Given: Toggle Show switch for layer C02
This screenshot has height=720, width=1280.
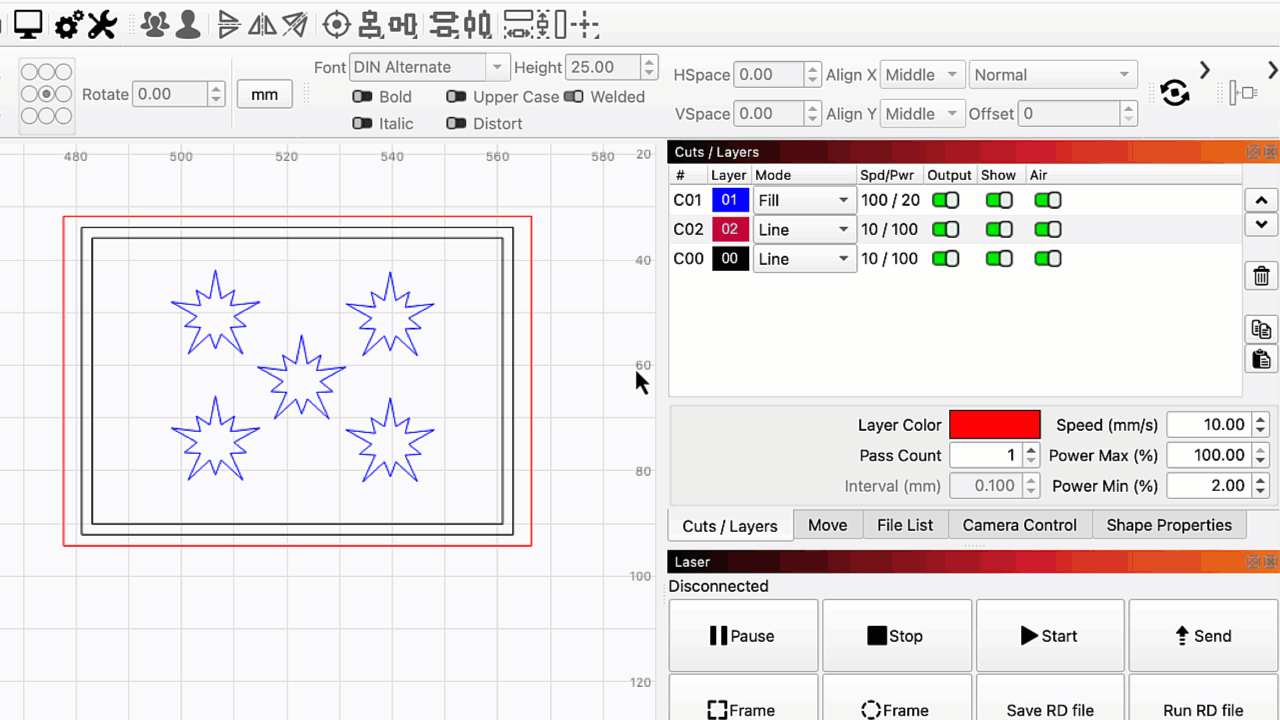Looking at the screenshot, I should coord(999,229).
